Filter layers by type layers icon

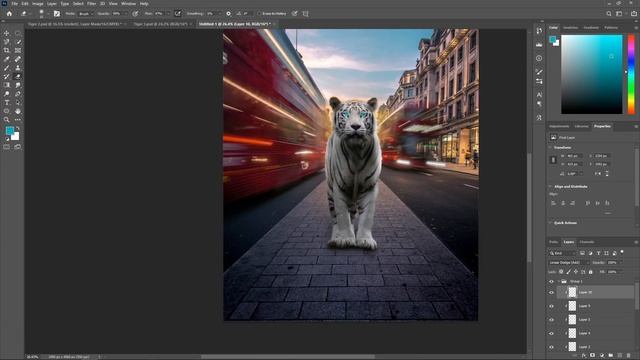(x=598, y=253)
